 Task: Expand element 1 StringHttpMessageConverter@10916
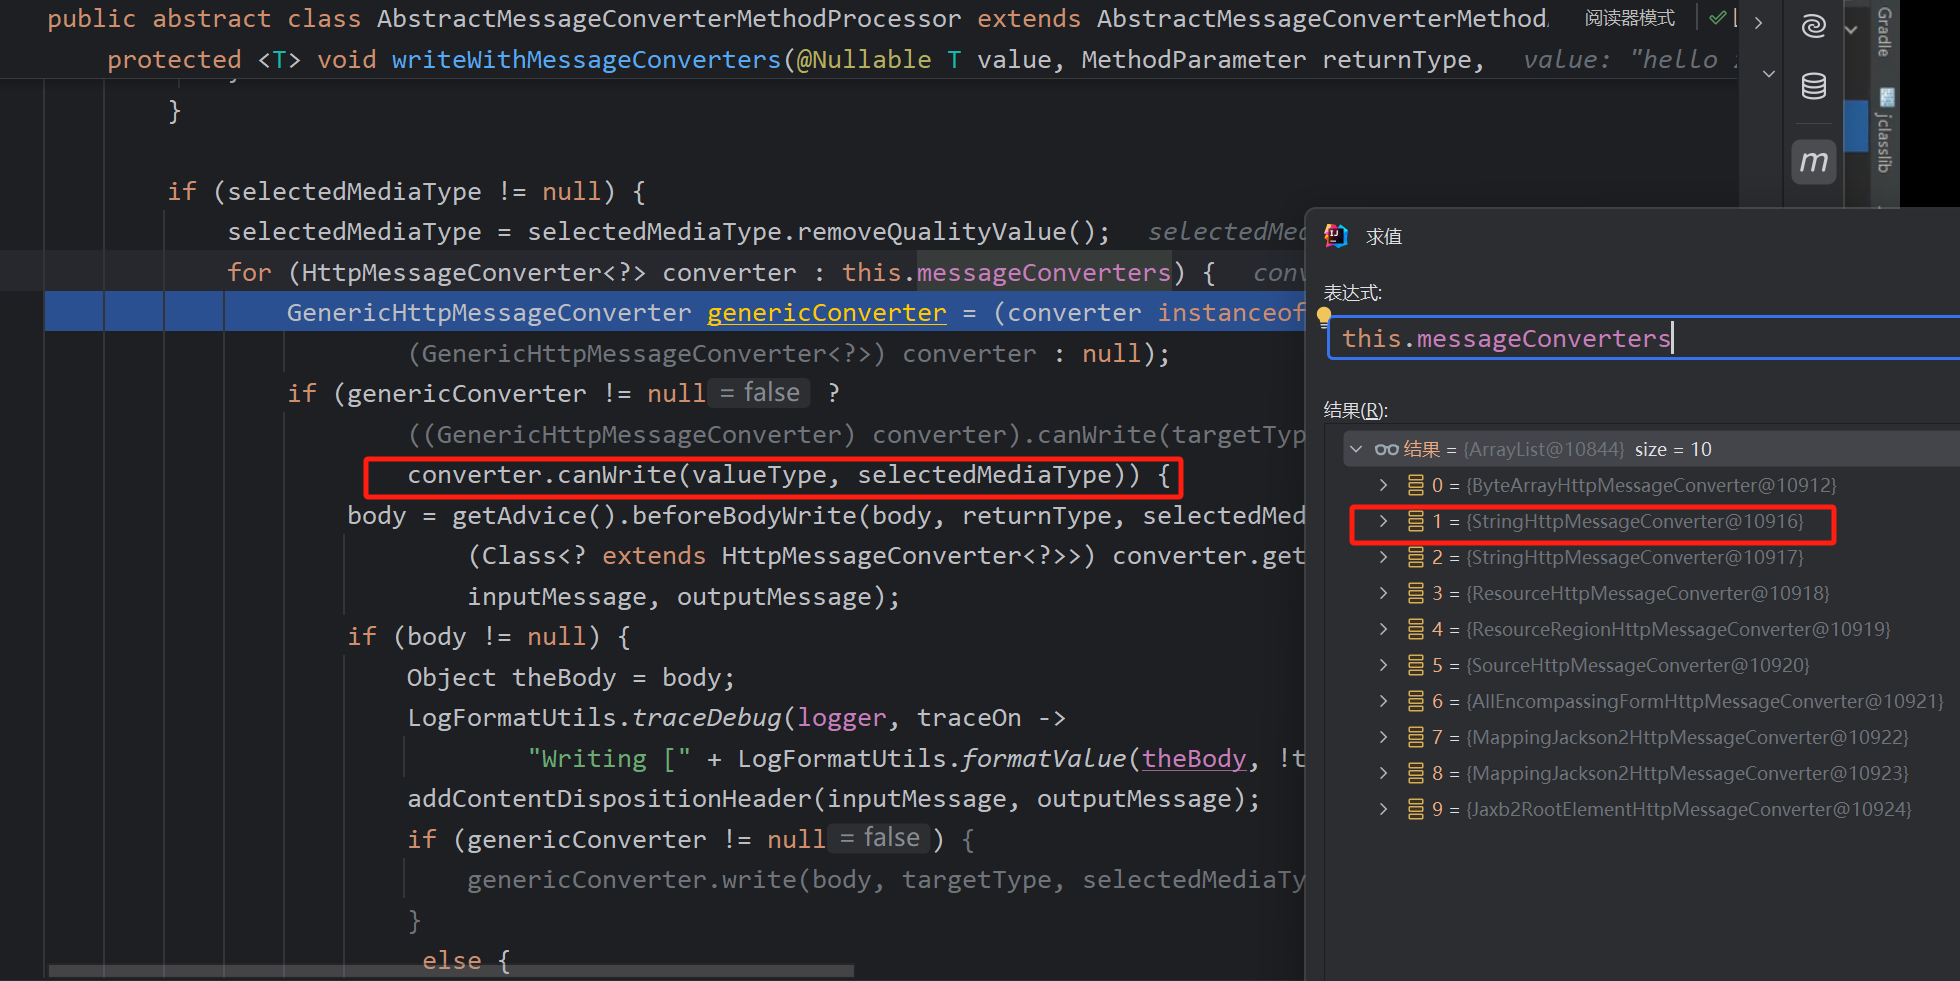coord(1384,521)
